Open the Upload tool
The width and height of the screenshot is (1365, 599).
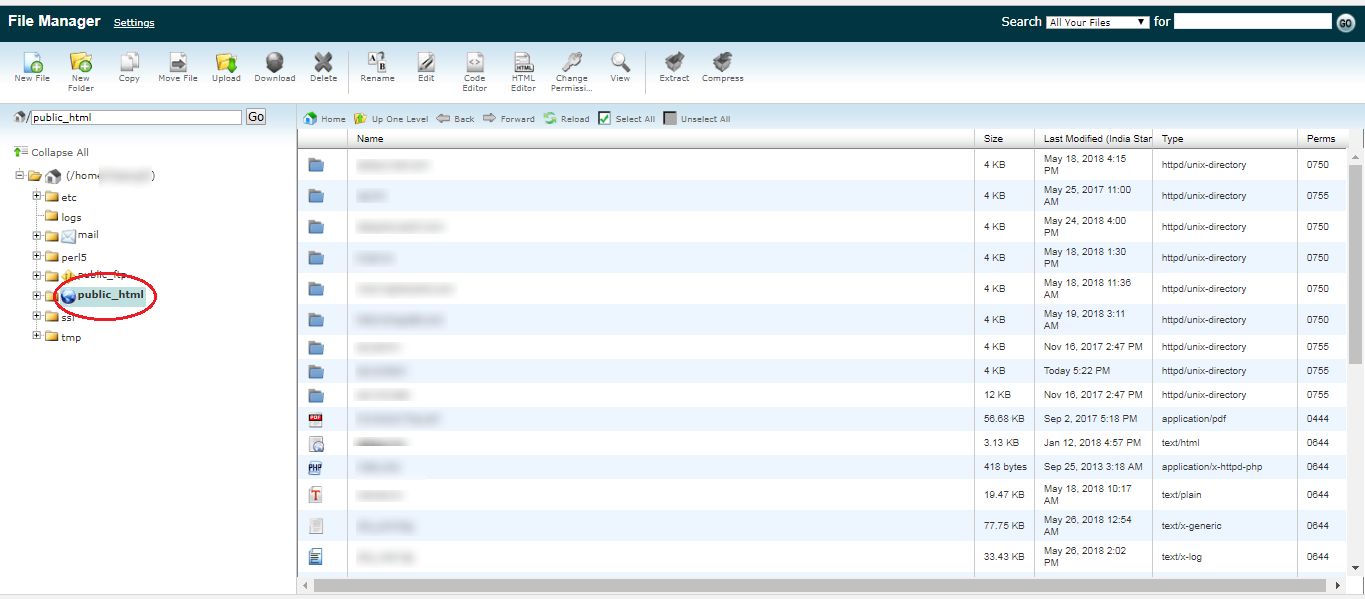226,67
